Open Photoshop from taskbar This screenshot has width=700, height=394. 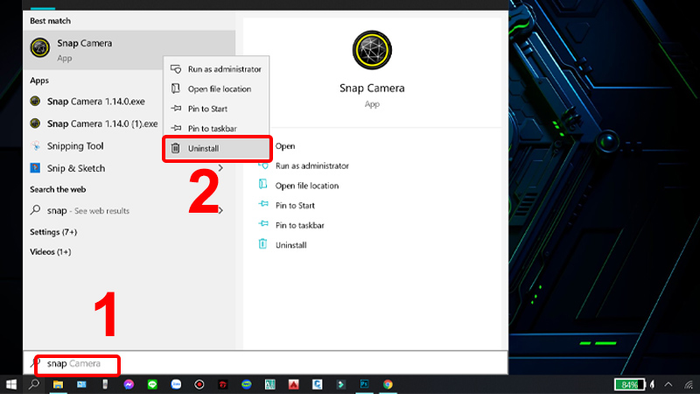364,384
